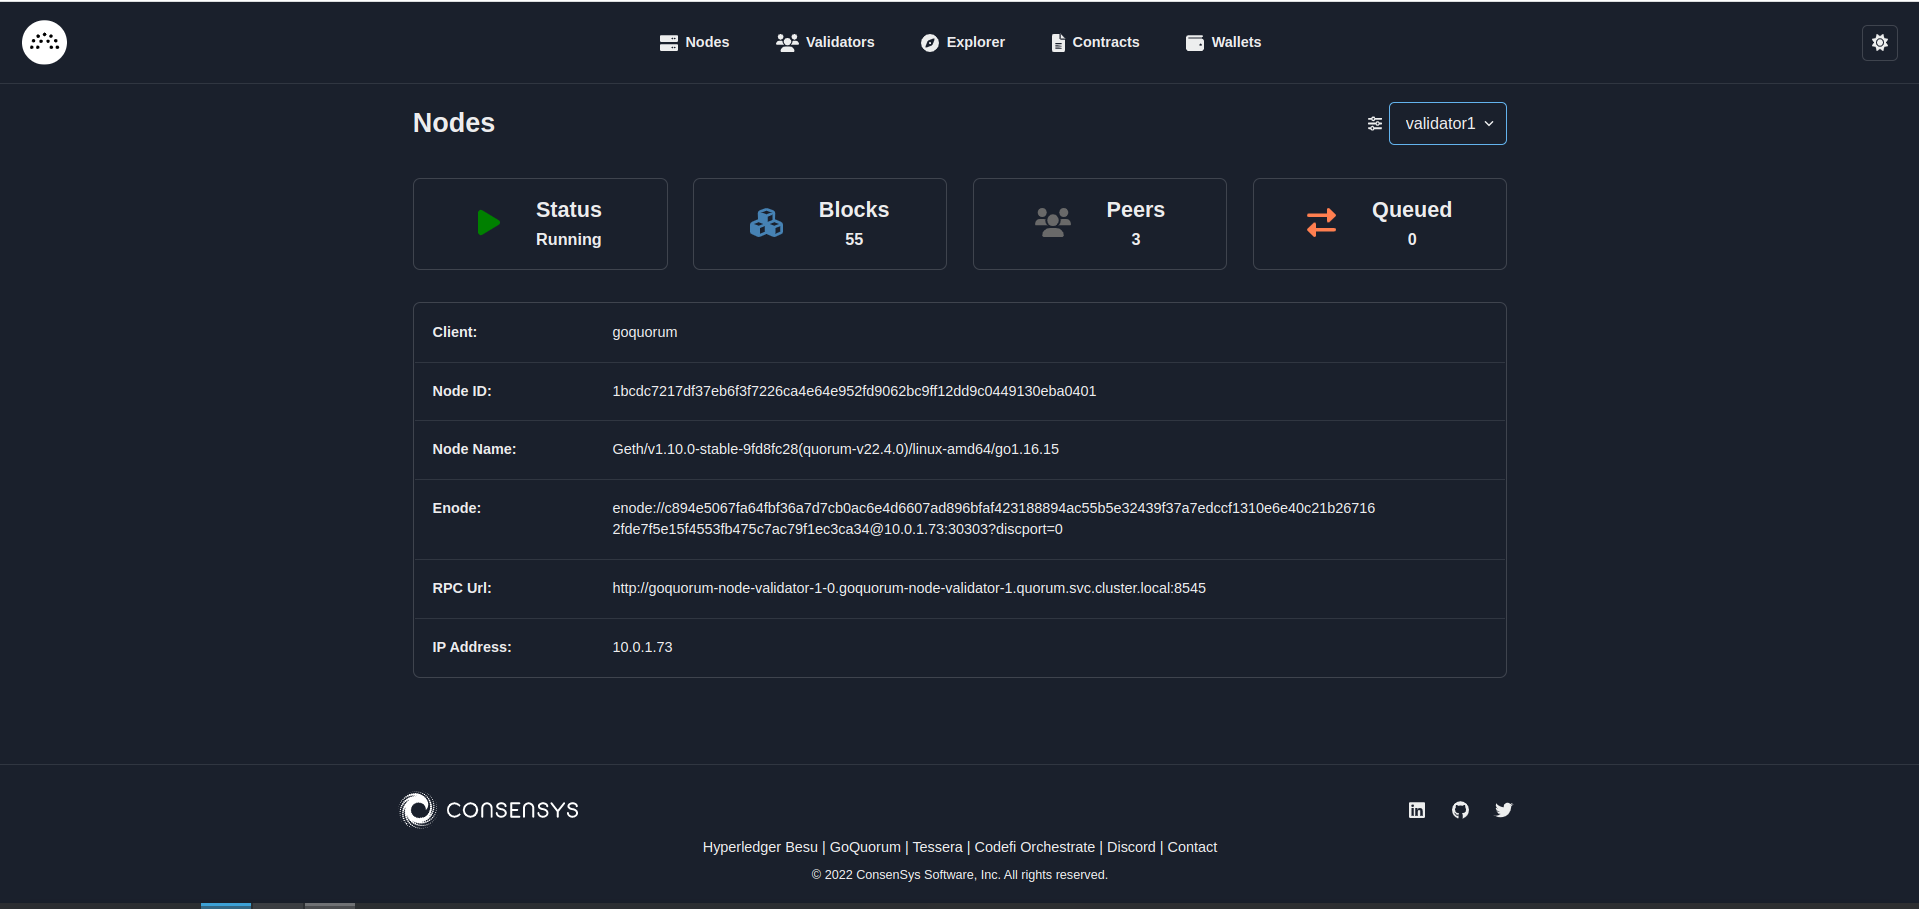Open the Explorer navigation link

click(962, 42)
